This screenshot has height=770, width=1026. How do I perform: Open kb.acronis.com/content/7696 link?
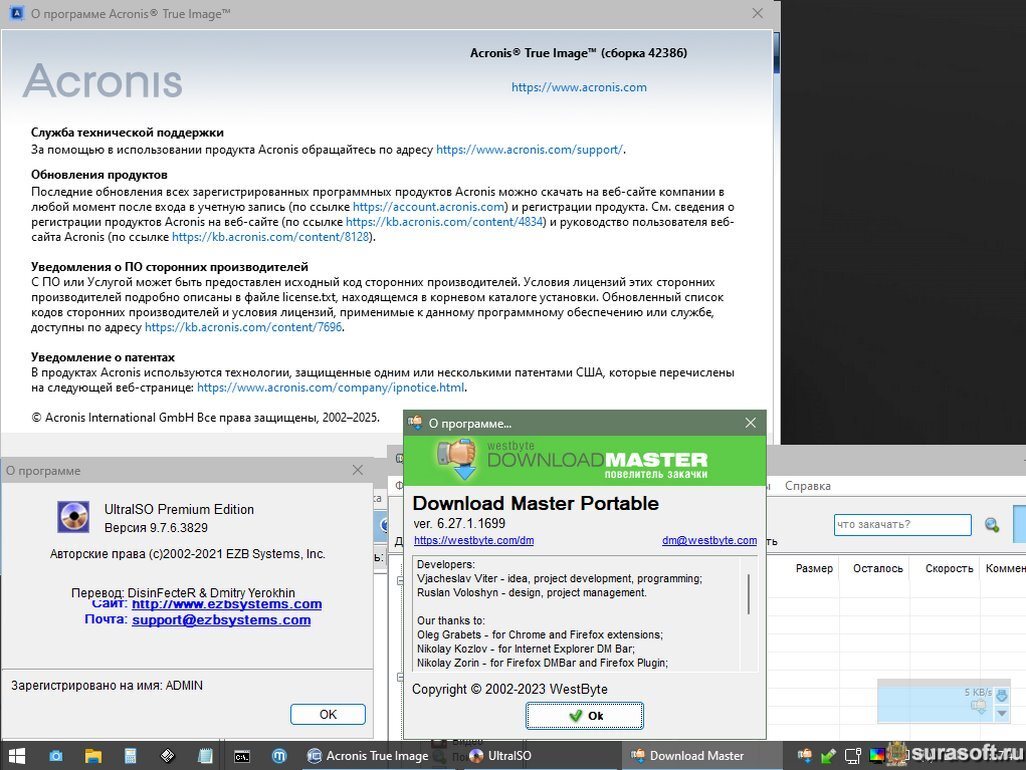(243, 327)
